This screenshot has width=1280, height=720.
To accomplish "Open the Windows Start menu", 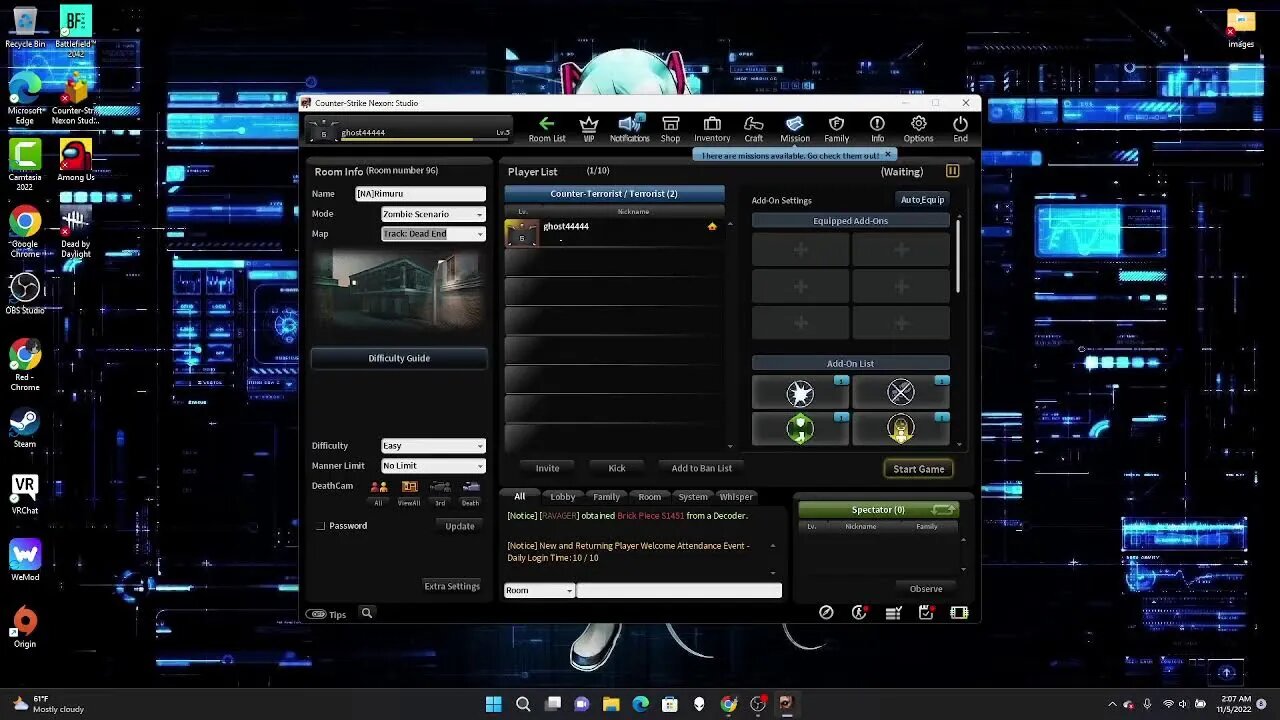I will point(493,704).
